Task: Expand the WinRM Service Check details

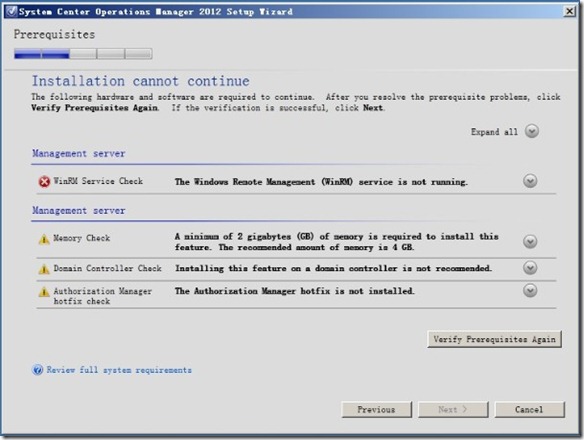Action: 530,181
